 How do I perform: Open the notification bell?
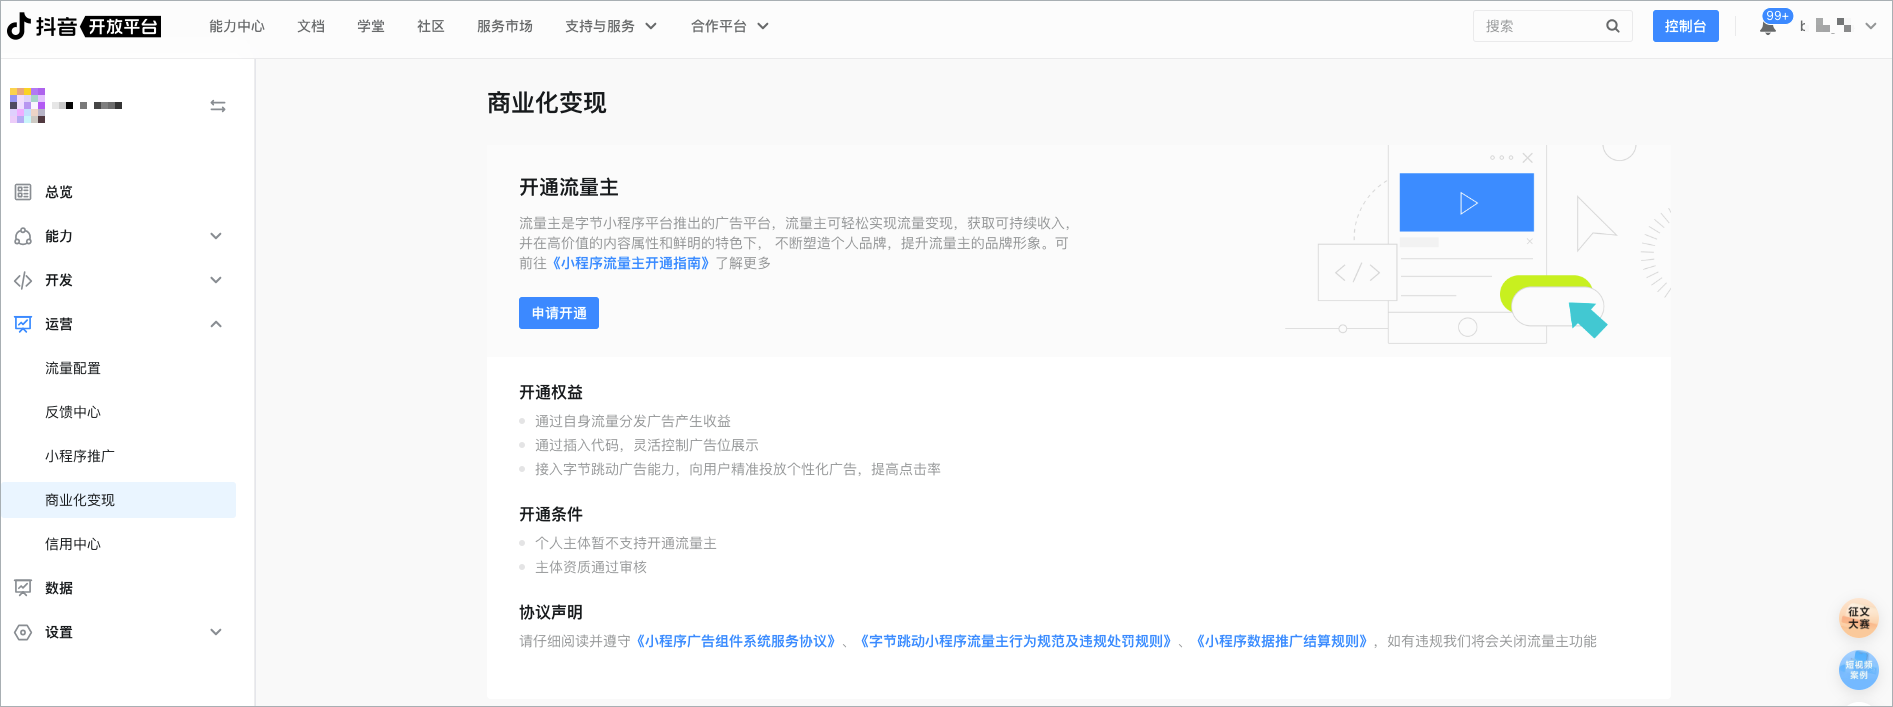1768,26
